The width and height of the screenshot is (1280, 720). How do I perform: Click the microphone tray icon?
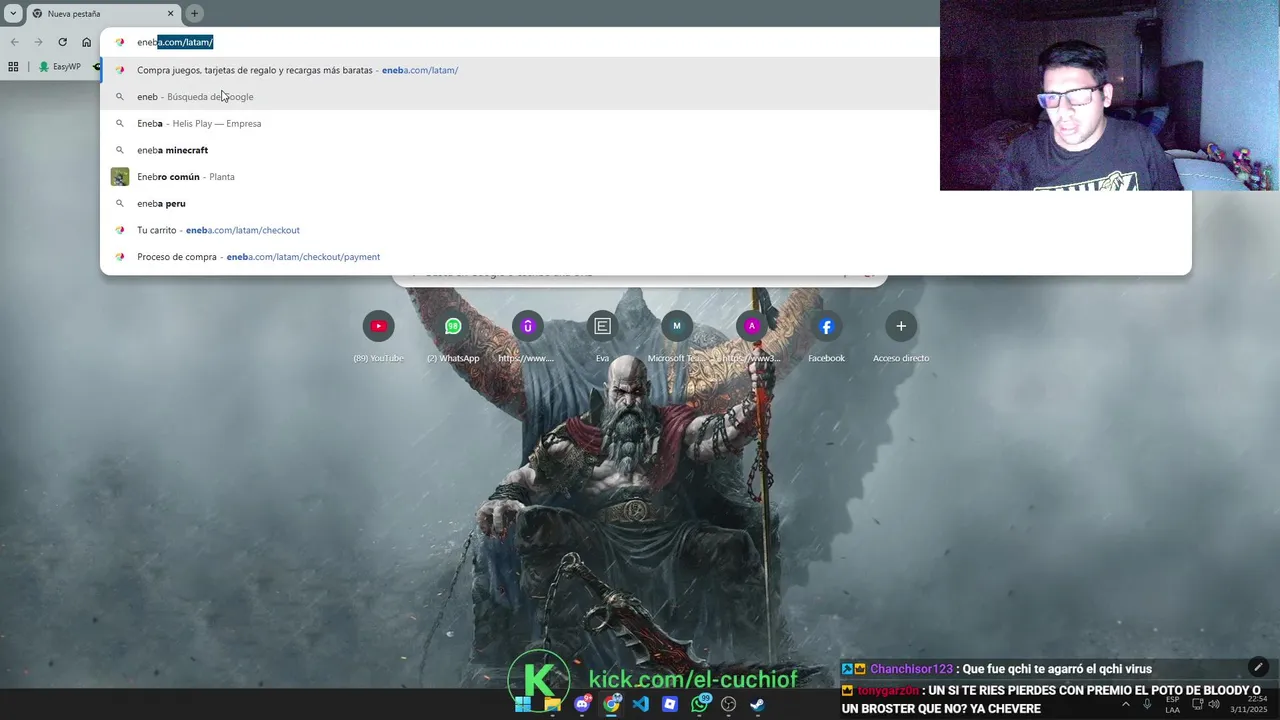[1147, 704]
